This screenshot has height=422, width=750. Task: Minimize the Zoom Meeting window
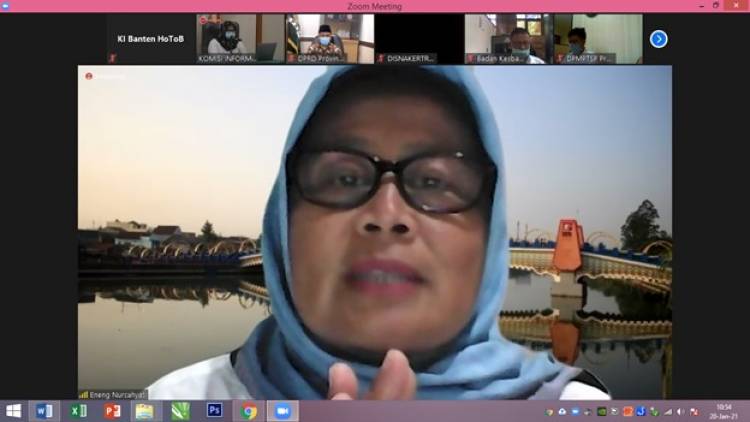pyautogui.click(x=701, y=6)
